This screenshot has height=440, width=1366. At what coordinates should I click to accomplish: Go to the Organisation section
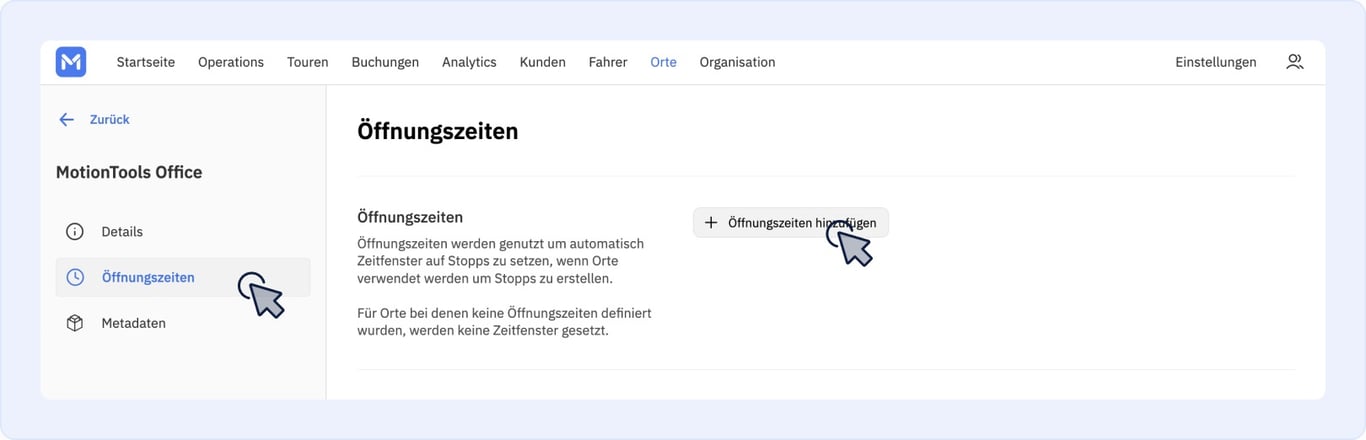(737, 62)
